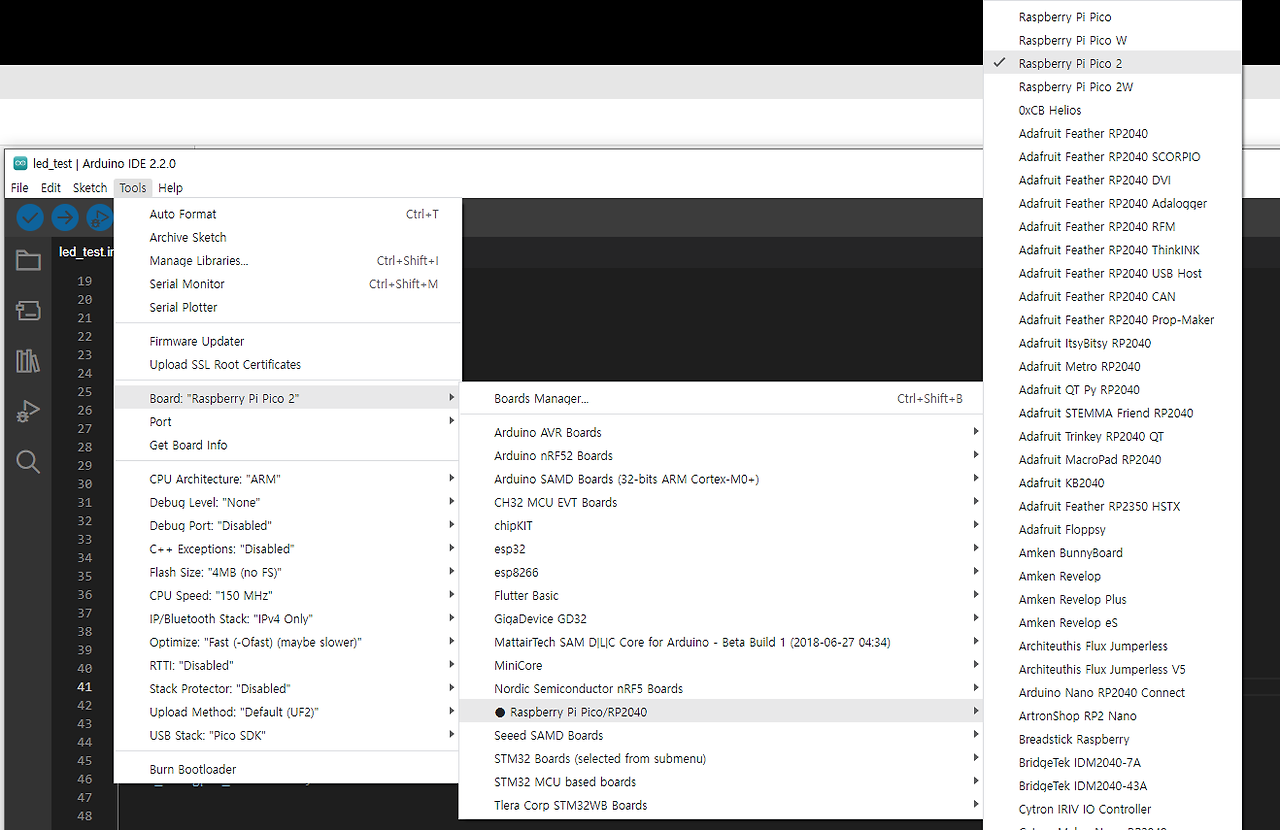Image resolution: width=1280 pixels, height=830 pixels.
Task: Expand the USB Stack: "Pico SDK" submenu
Action: tap(288, 735)
